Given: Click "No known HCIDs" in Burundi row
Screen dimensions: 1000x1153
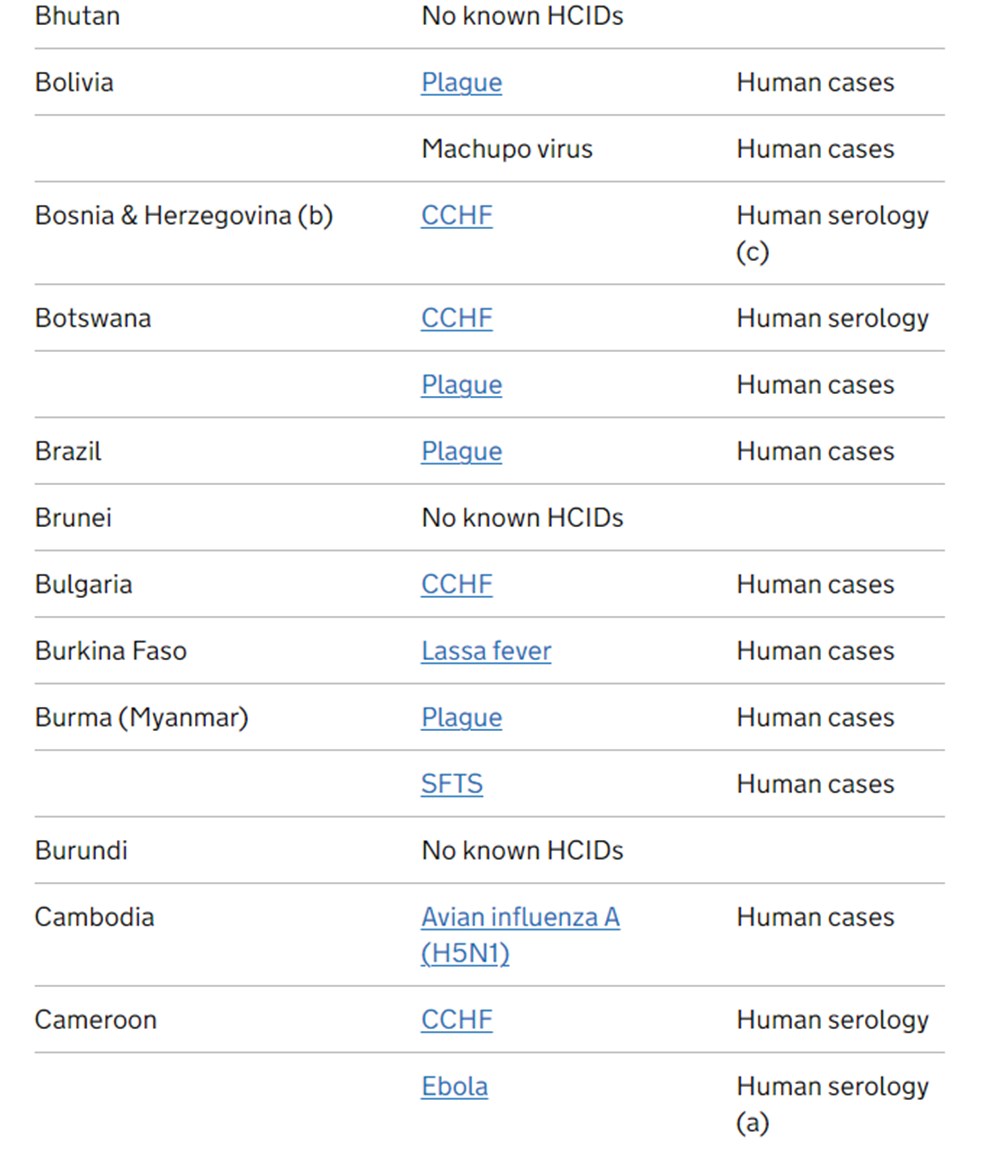Looking at the screenshot, I should pos(522,851).
